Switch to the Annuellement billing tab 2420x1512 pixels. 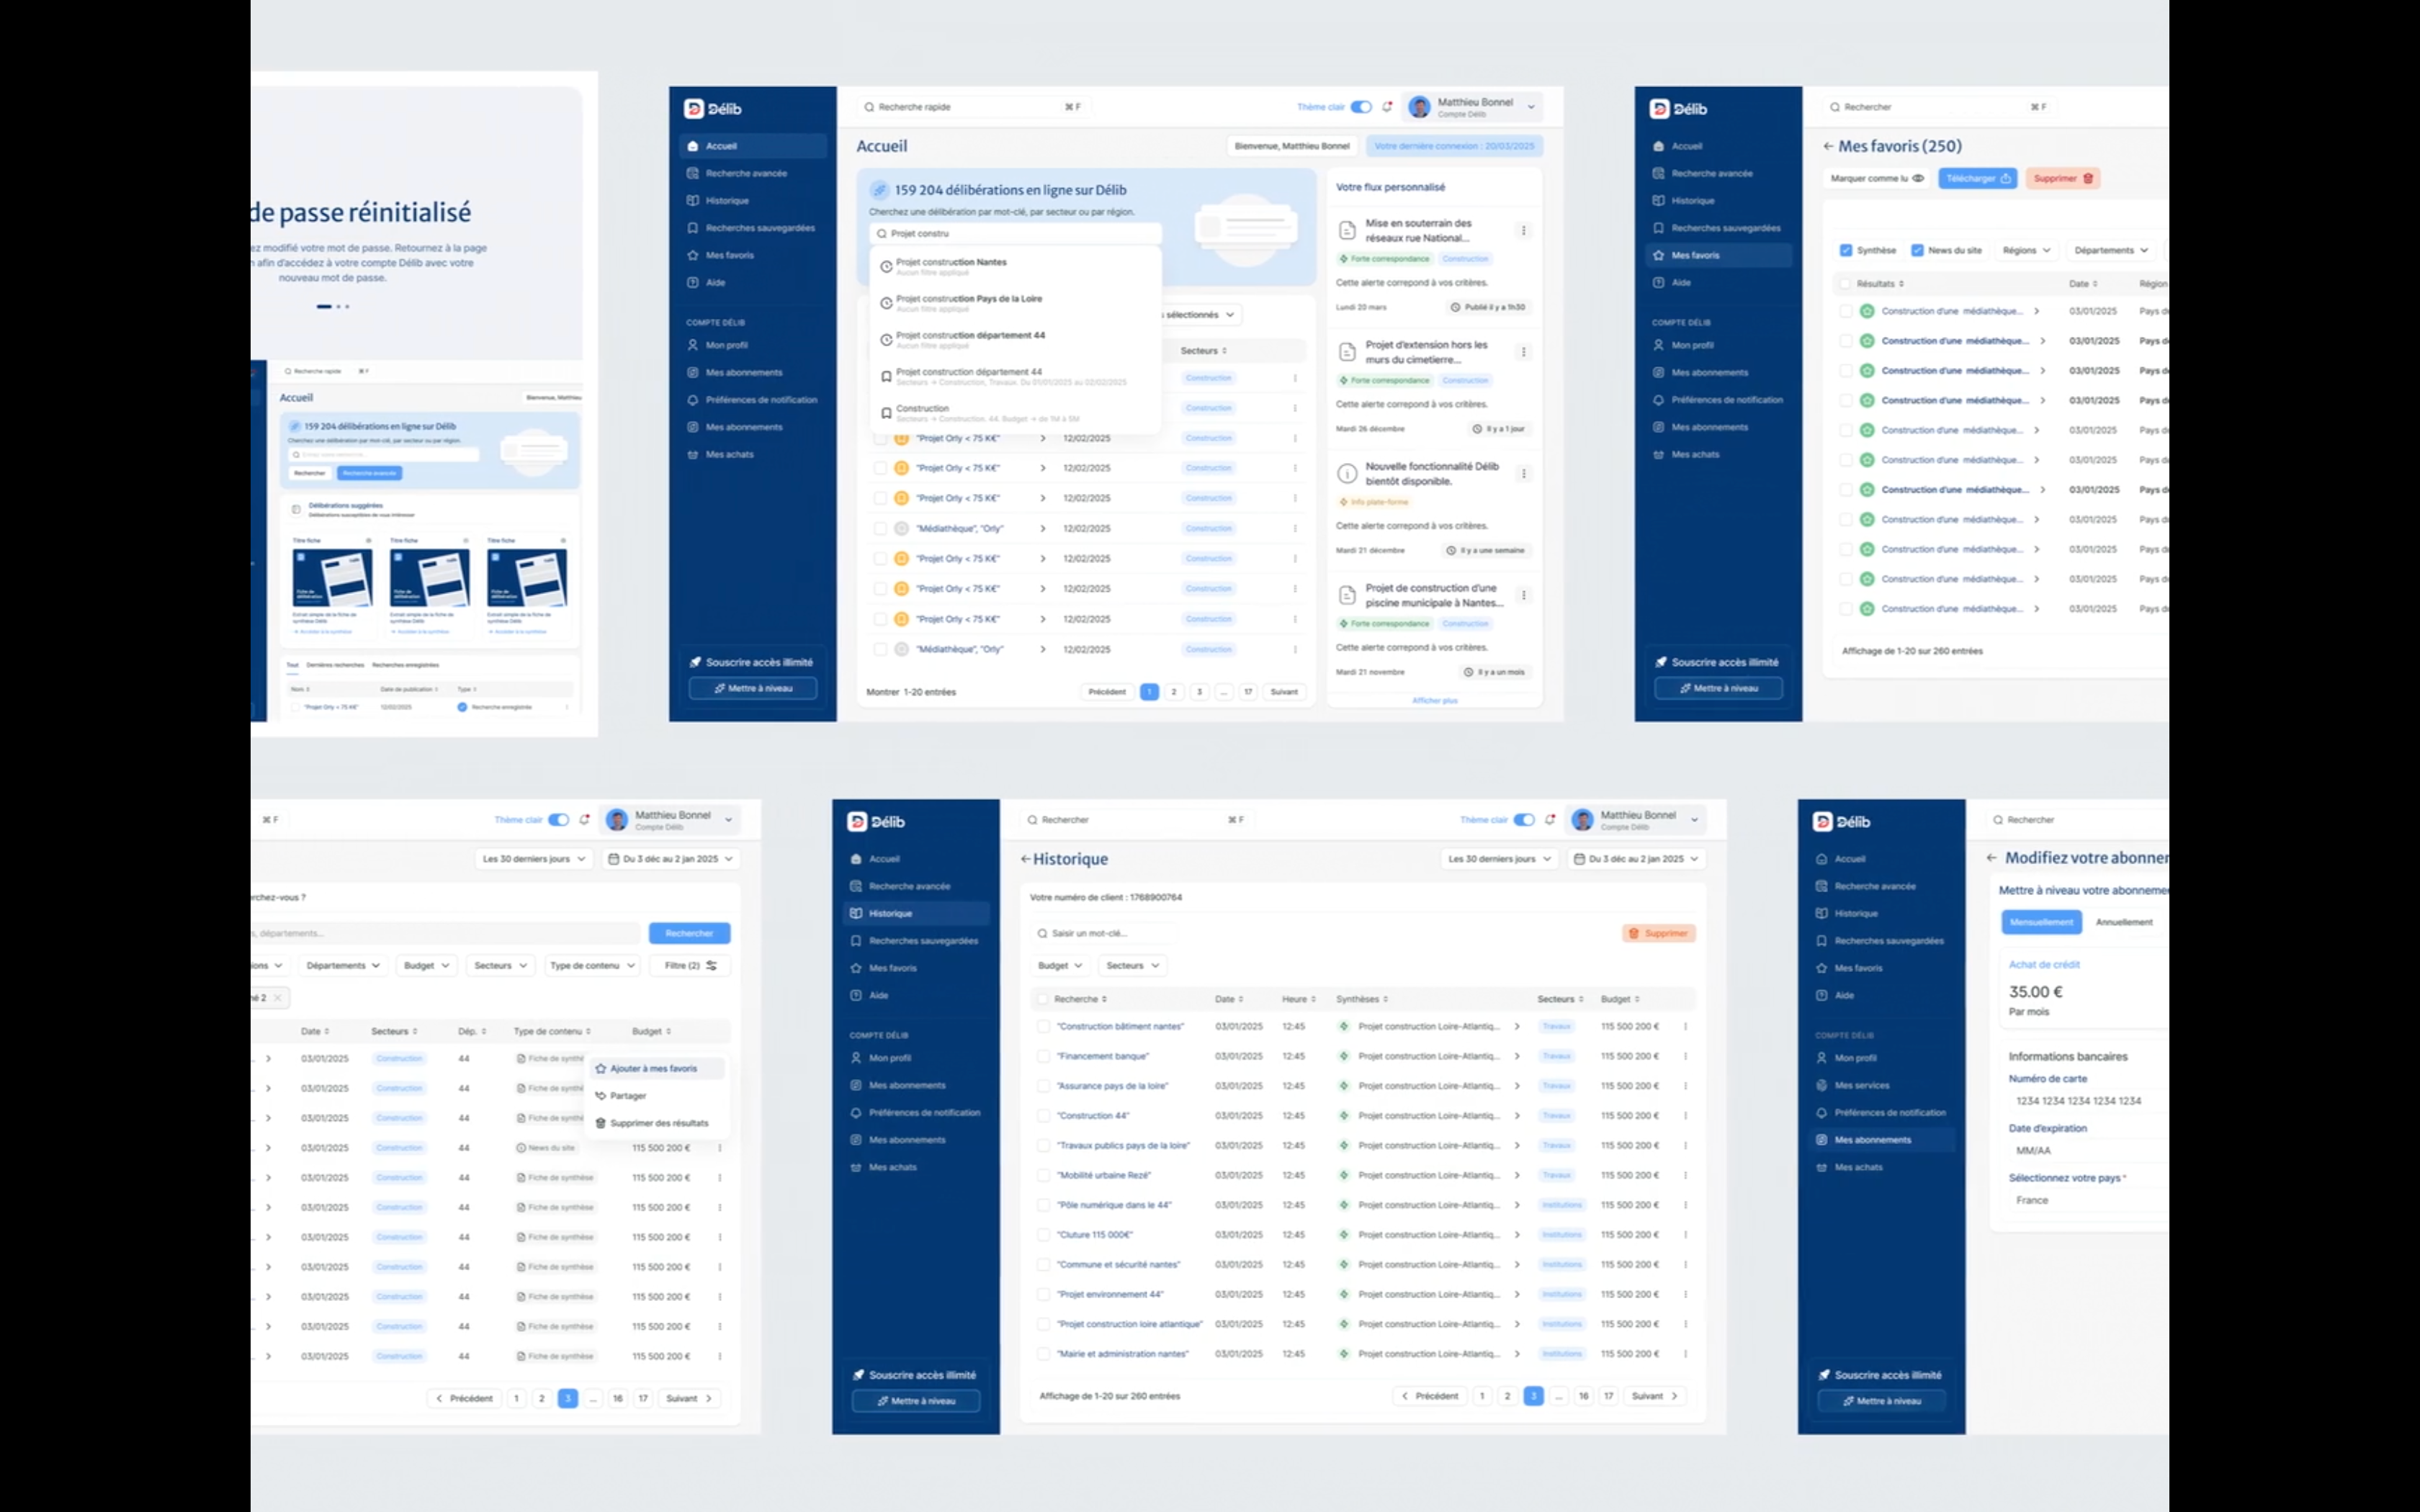(x=2125, y=921)
